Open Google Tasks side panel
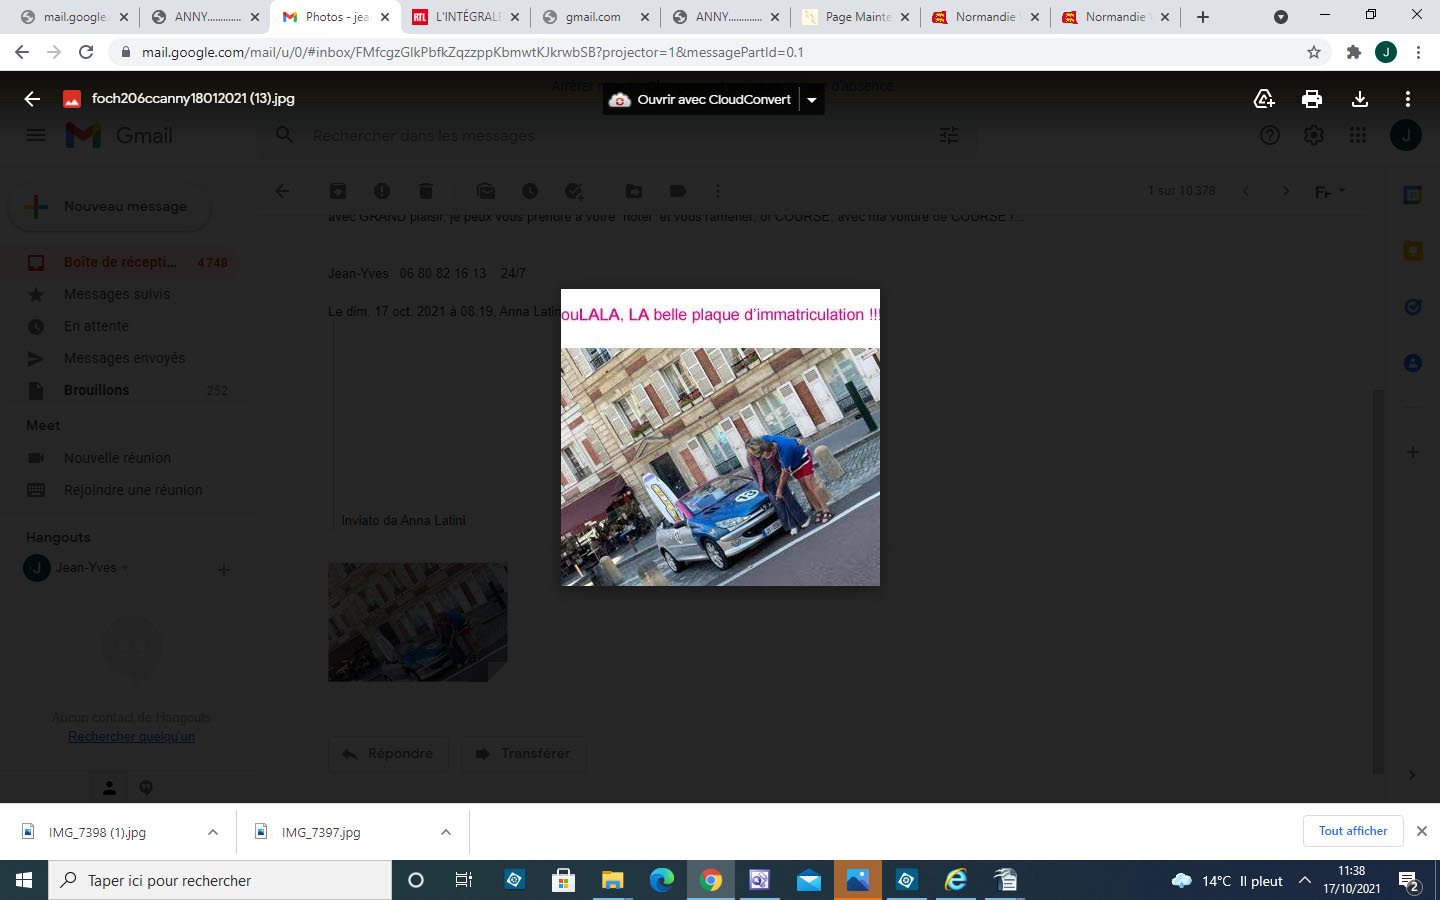Image resolution: width=1440 pixels, height=900 pixels. pos(1413,307)
